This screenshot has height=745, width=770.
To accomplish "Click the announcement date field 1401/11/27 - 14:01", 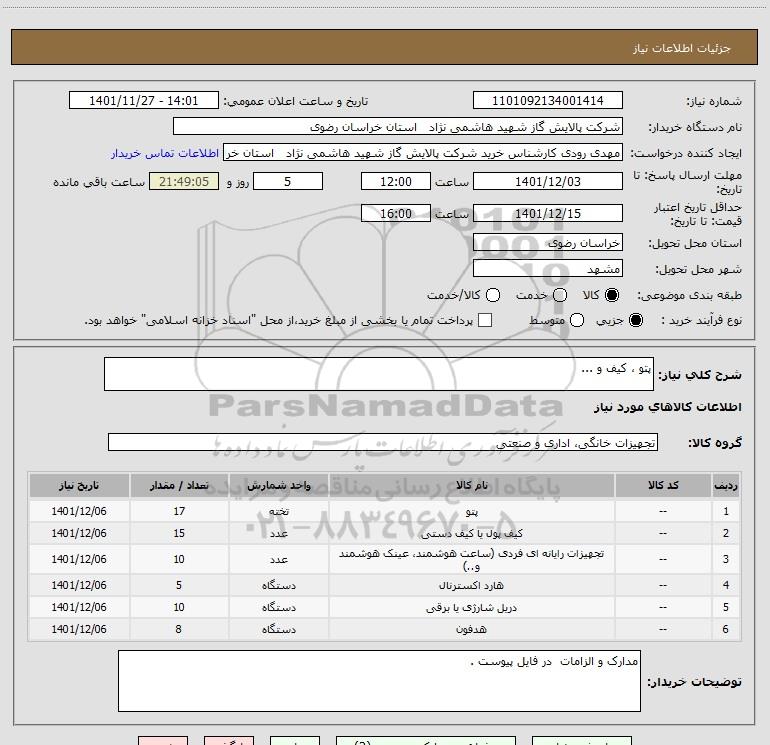I will (144, 101).
